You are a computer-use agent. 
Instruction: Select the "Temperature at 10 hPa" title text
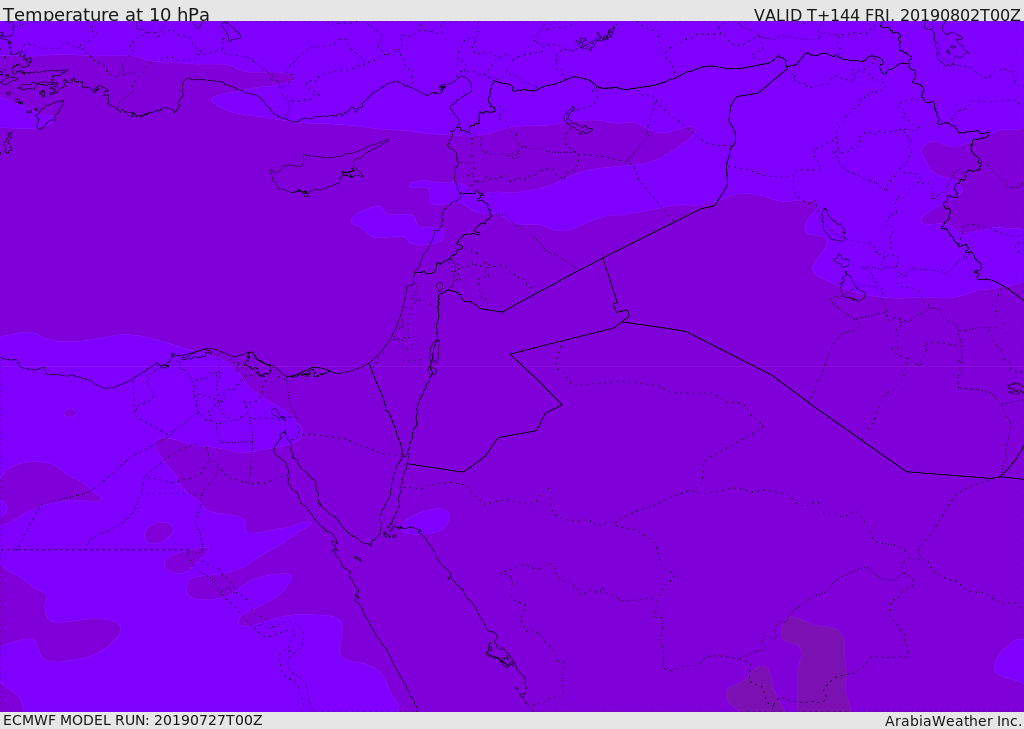pyautogui.click(x=106, y=14)
